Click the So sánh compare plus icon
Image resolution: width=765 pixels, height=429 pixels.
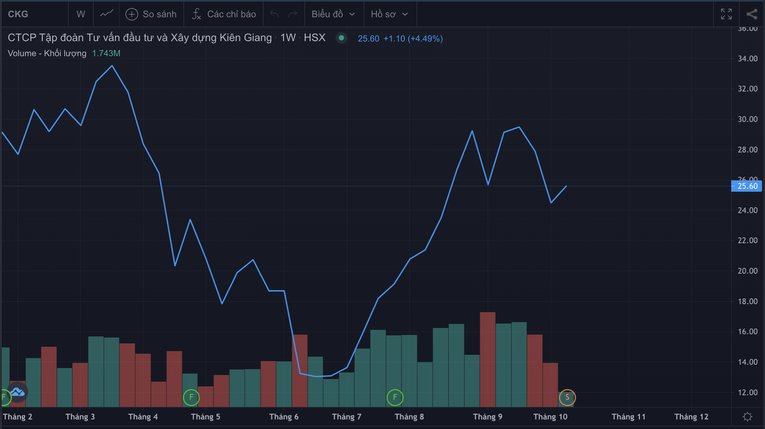(132, 14)
